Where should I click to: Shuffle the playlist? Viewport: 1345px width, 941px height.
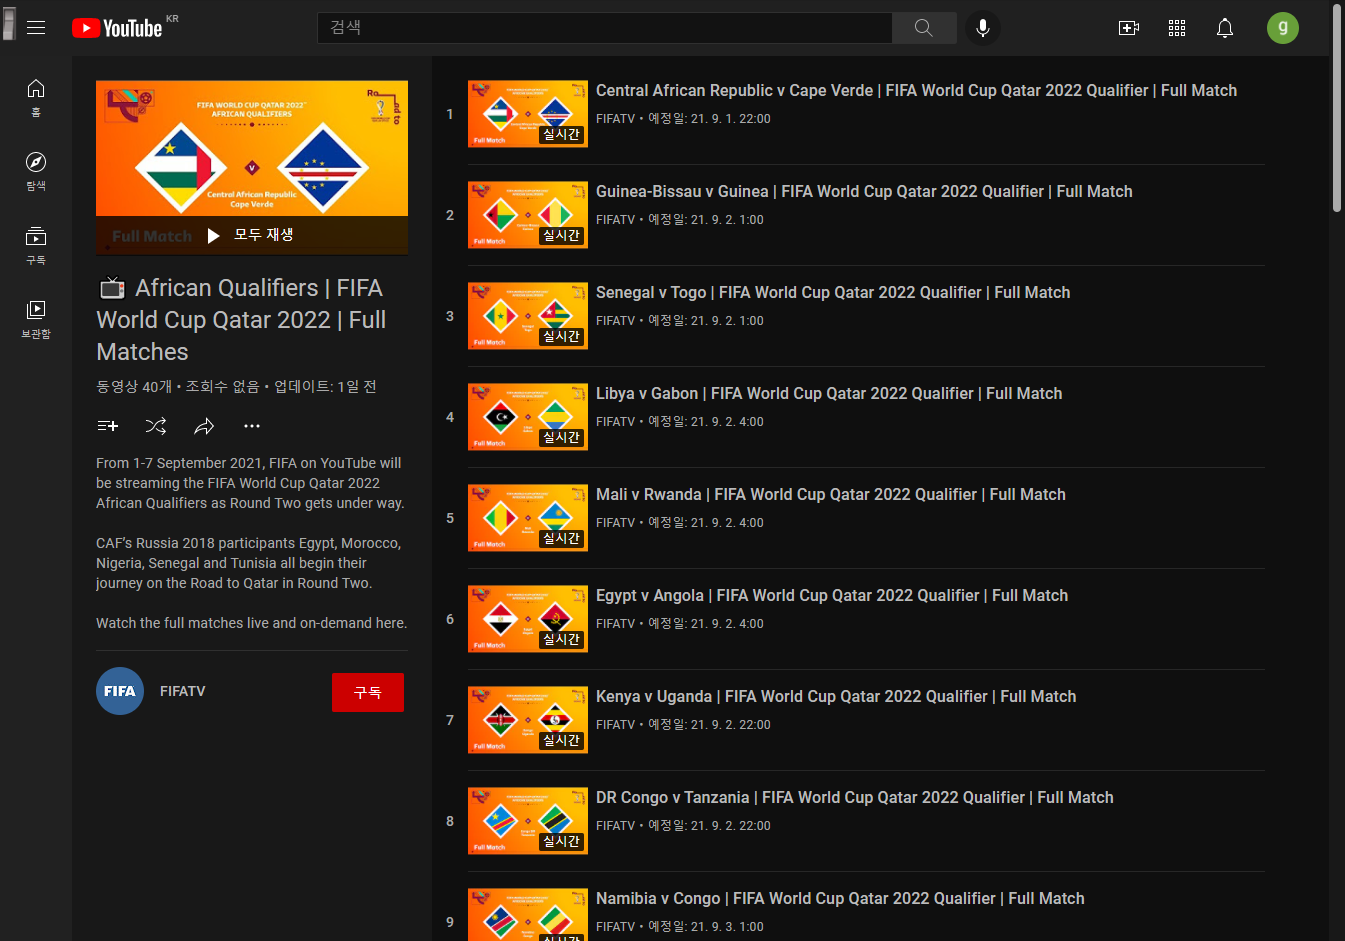[x=156, y=426]
